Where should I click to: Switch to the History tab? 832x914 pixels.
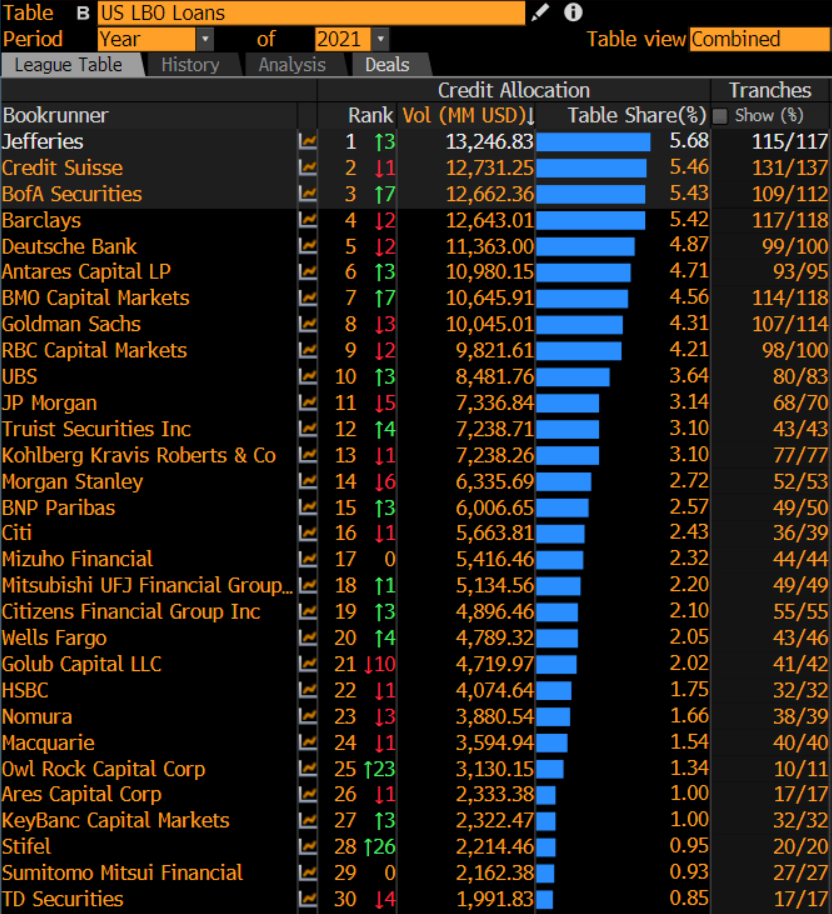pos(190,65)
